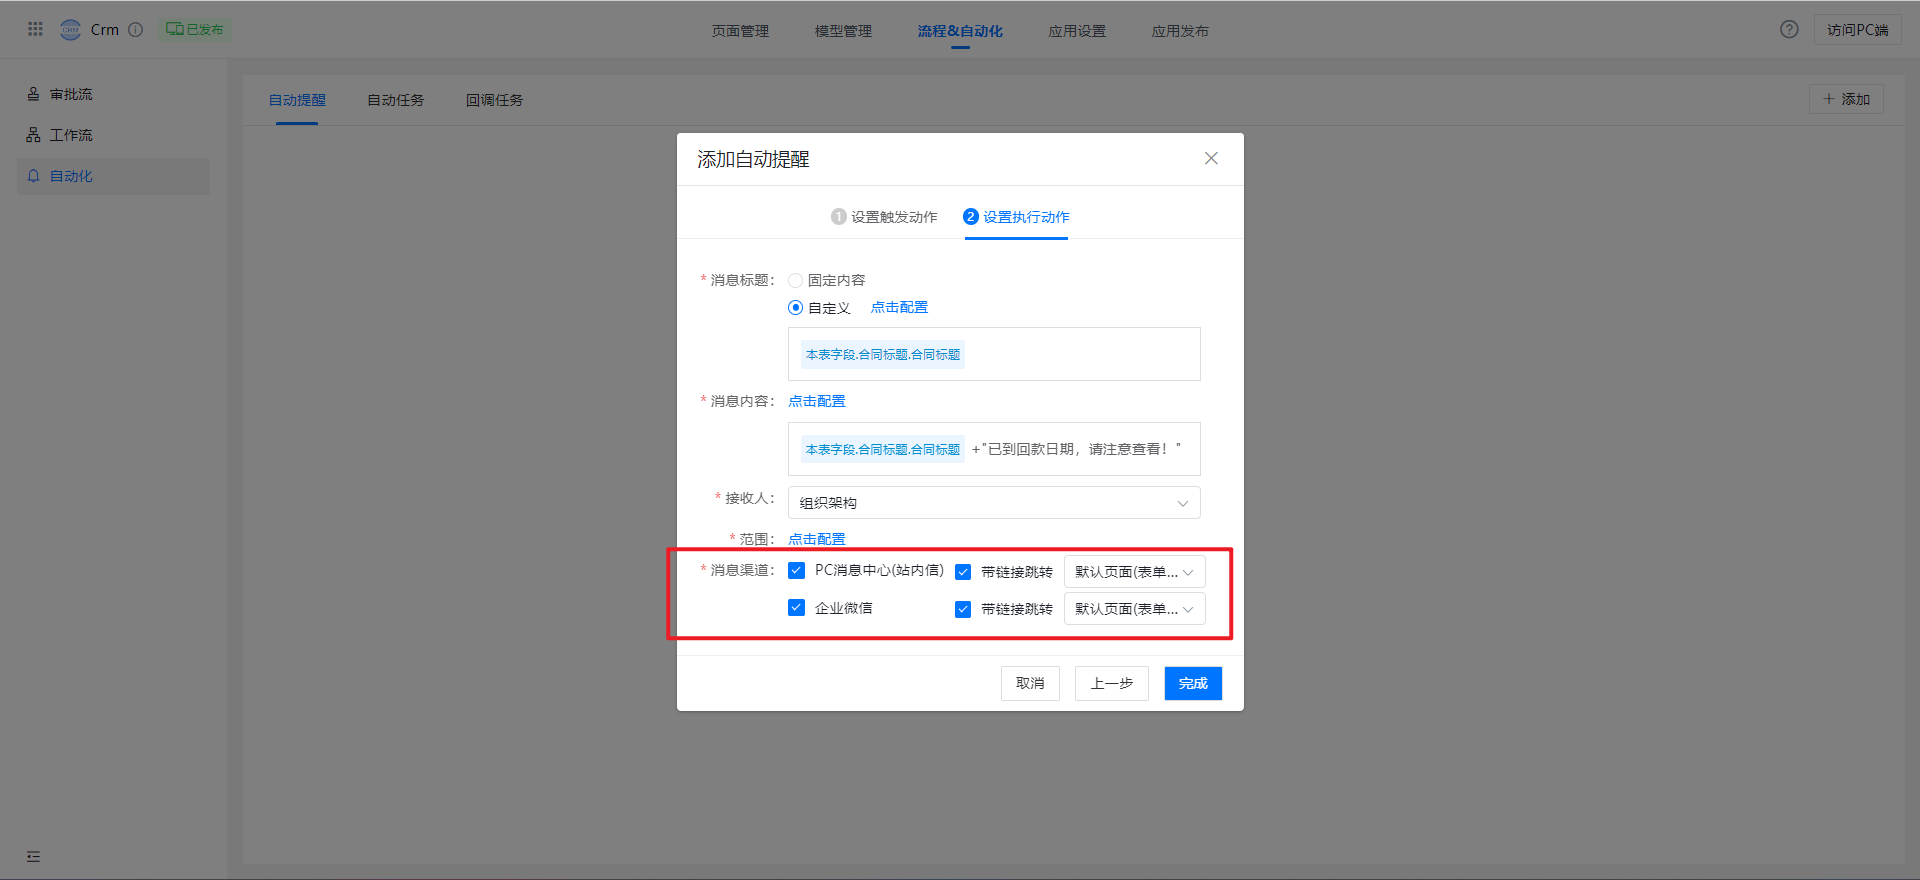Image resolution: width=1920 pixels, height=880 pixels.
Task: Click the 取消 button
Action: tap(1030, 684)
